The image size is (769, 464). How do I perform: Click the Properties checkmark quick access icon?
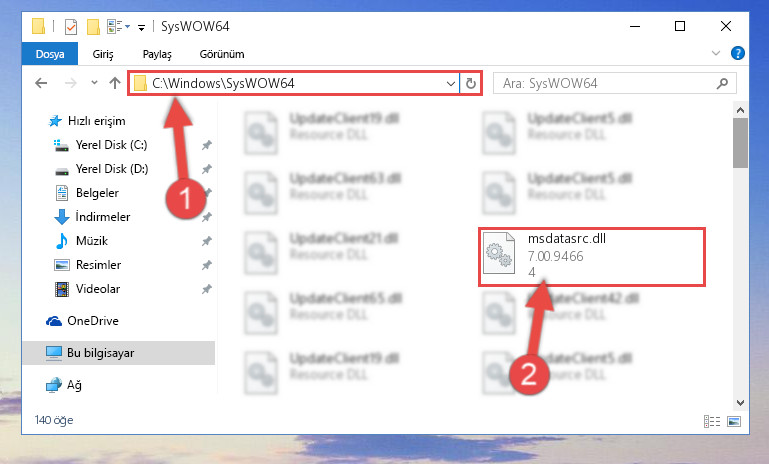[71, 26]
